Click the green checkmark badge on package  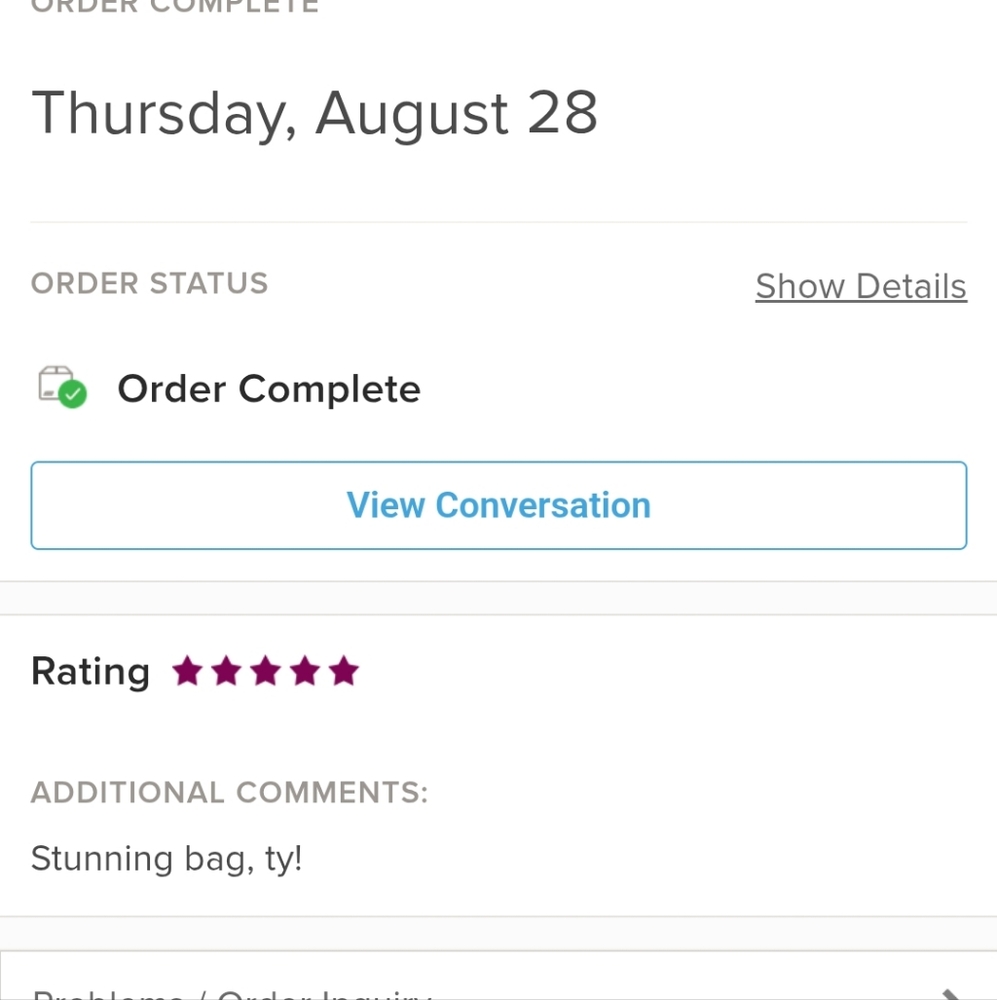pyautogui.click(x=73, y=394)
